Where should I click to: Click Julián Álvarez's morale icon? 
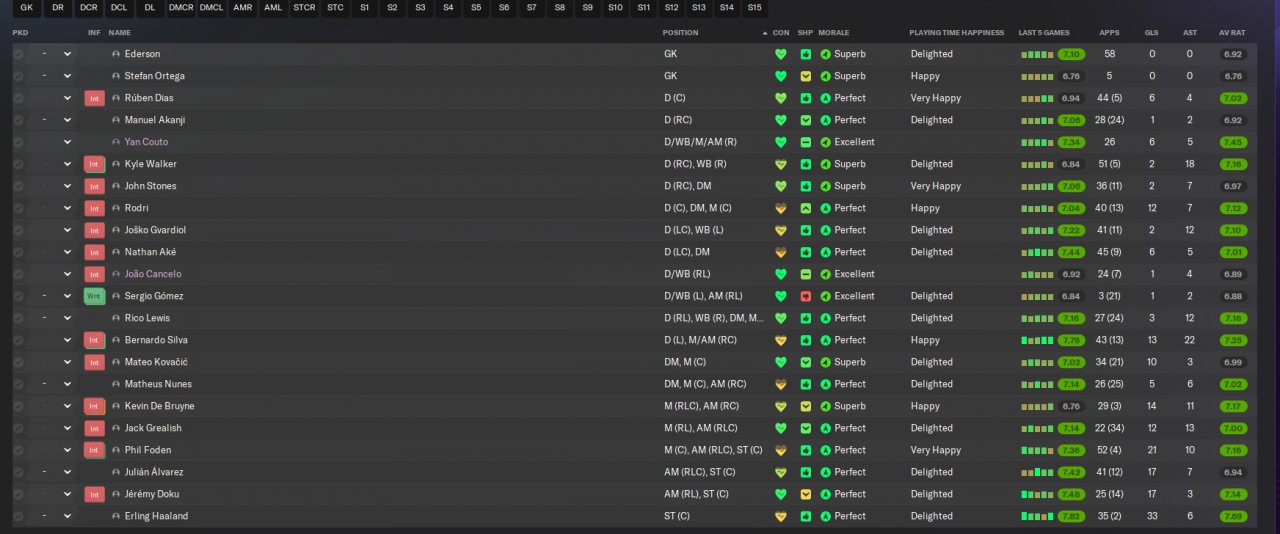pos(825,472)
